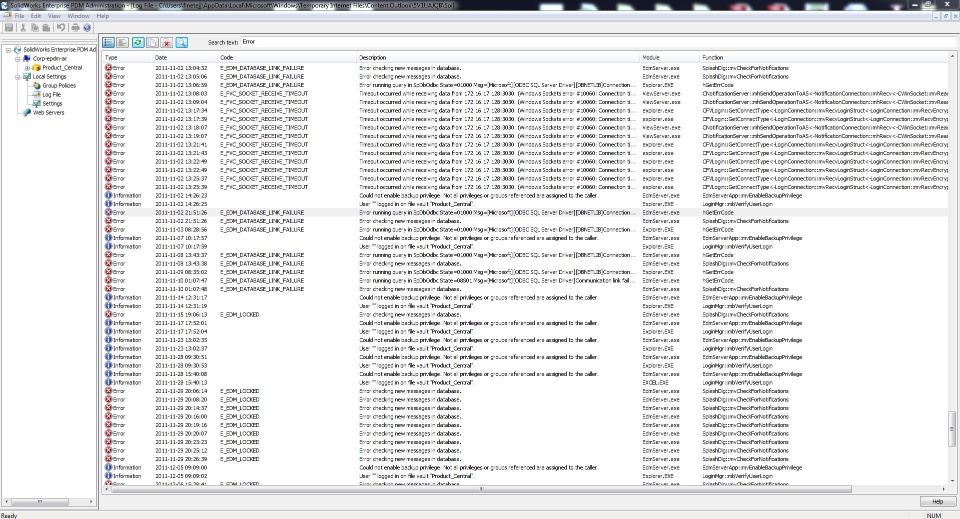This screenshot has width=960, height=519.
Task: Switch log to details view icon
Action: pos(108,42)
